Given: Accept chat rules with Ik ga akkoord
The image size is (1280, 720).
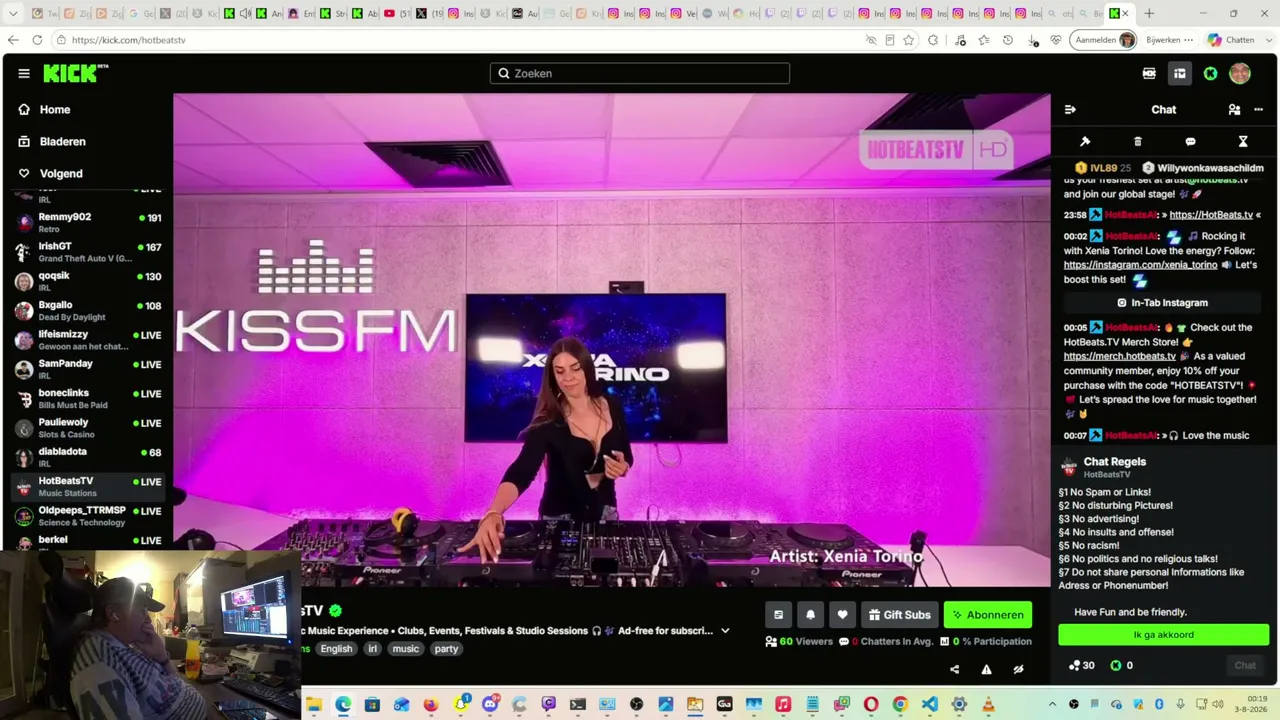Looking at the screenshot, I should (1163, 635).
